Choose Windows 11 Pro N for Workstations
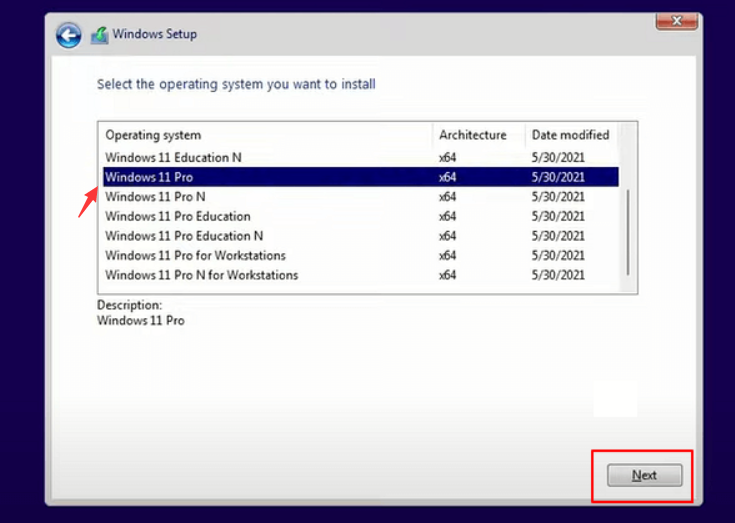735x523 pixels. [201, 275]
